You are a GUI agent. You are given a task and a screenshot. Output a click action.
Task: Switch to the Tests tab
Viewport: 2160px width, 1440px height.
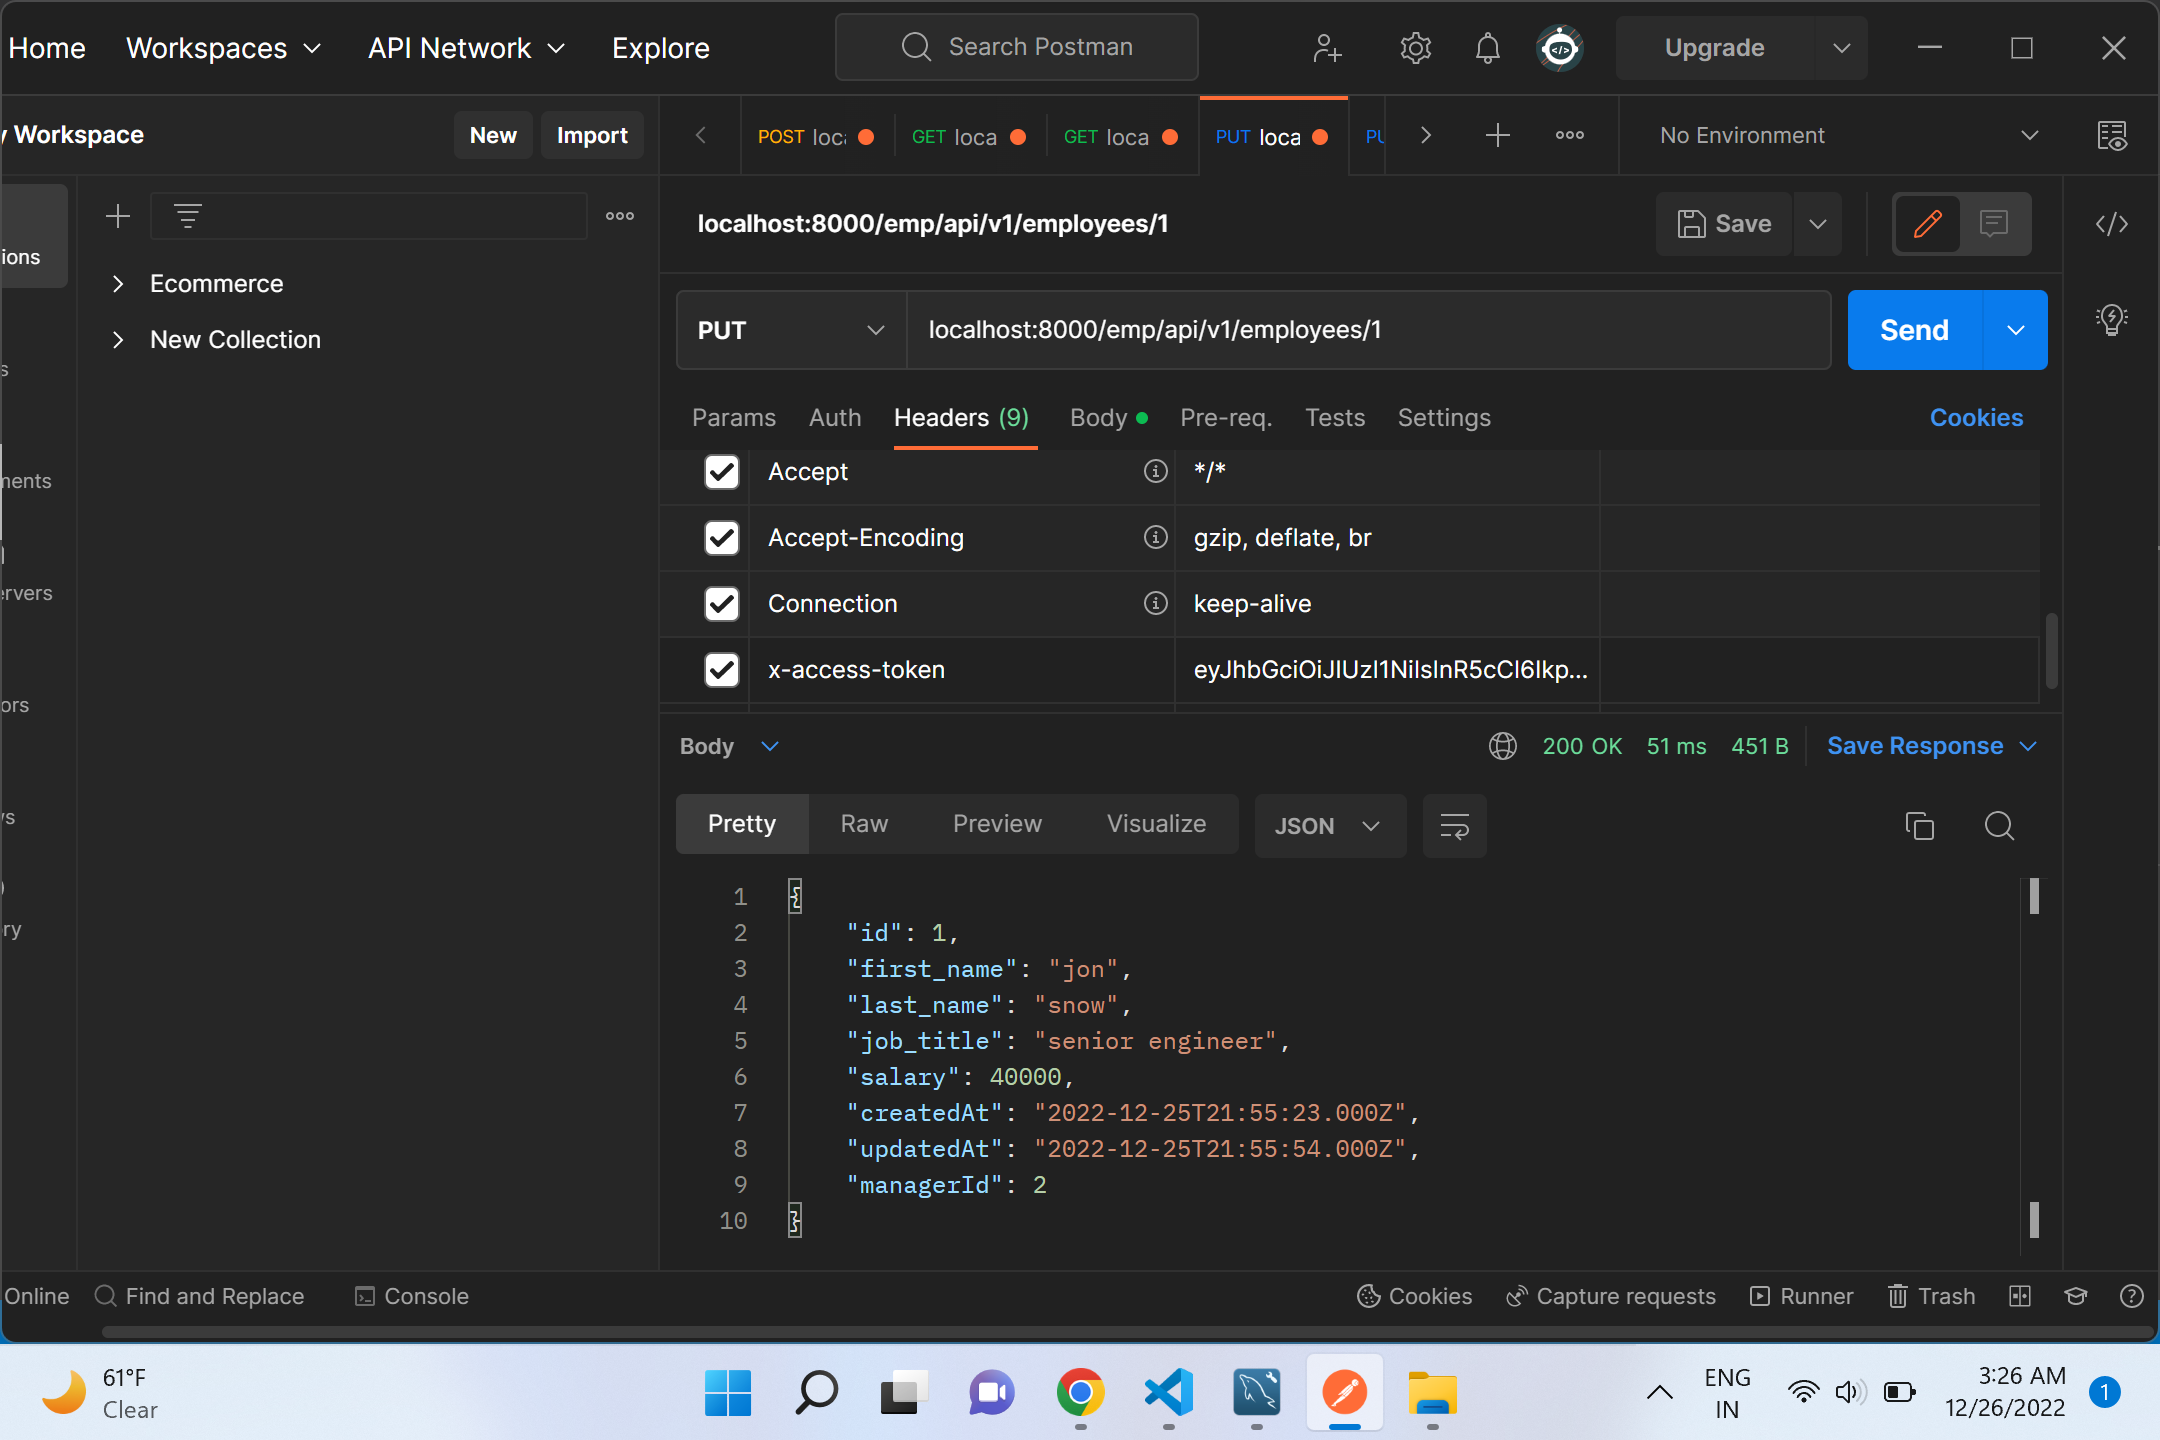[1335, 417]
